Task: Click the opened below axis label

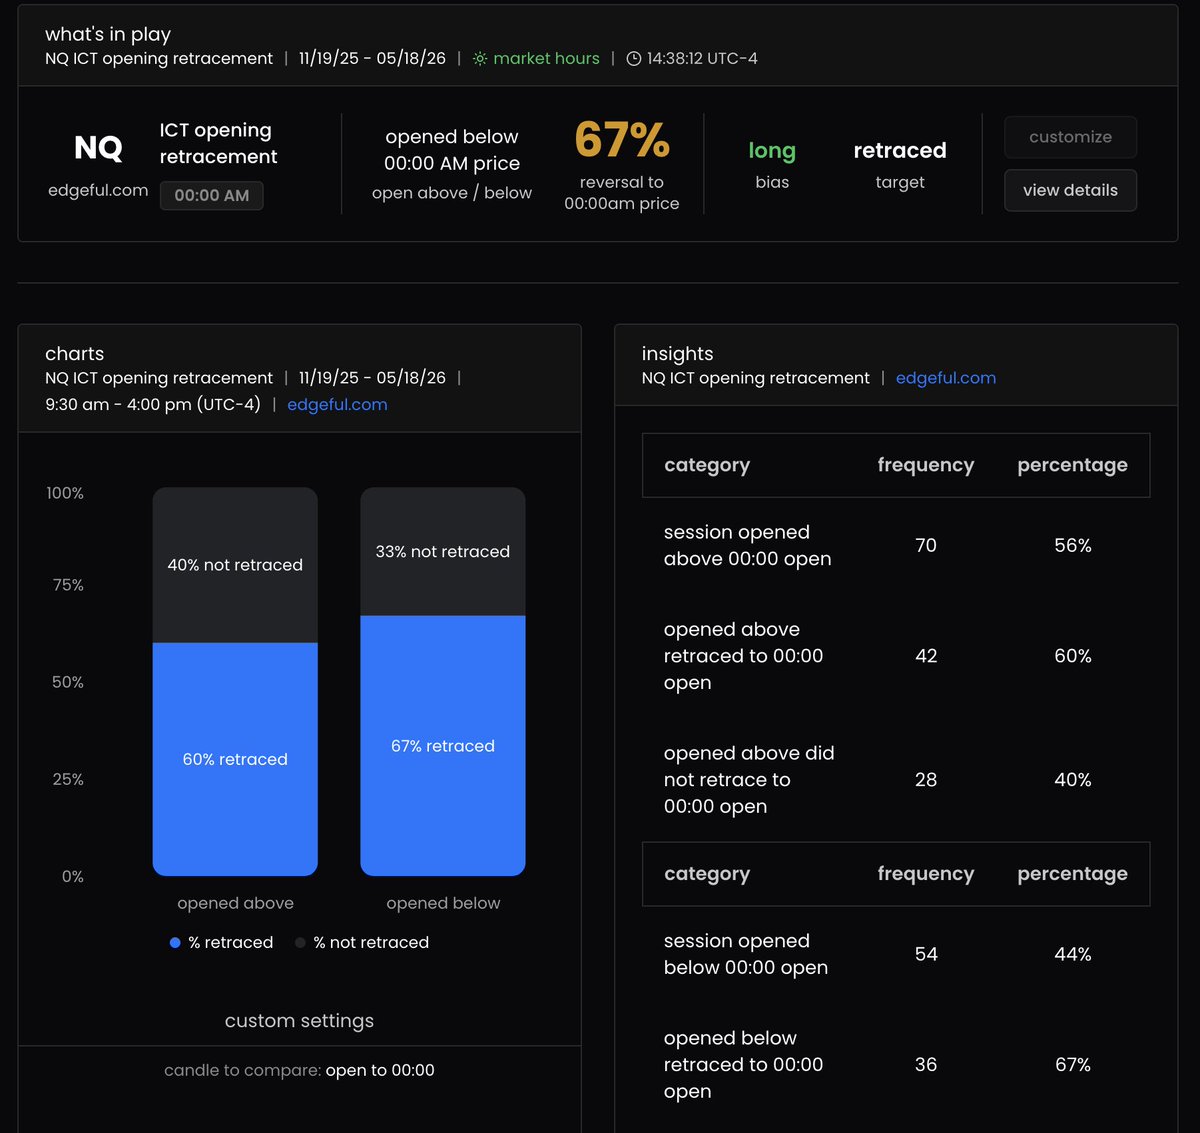Action: (x=443, y=903)
